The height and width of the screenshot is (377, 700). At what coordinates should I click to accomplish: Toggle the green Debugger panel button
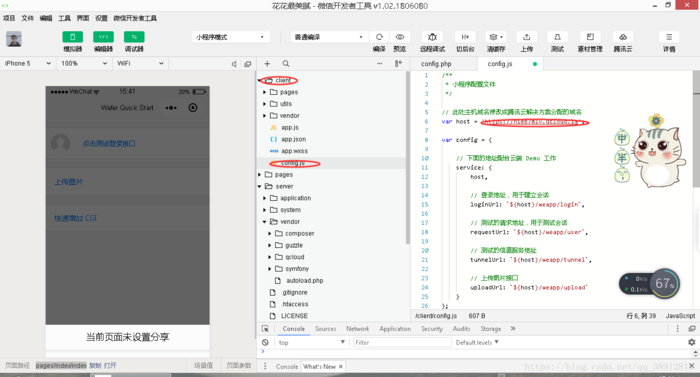pyautogui.click(x=134, y=37)
